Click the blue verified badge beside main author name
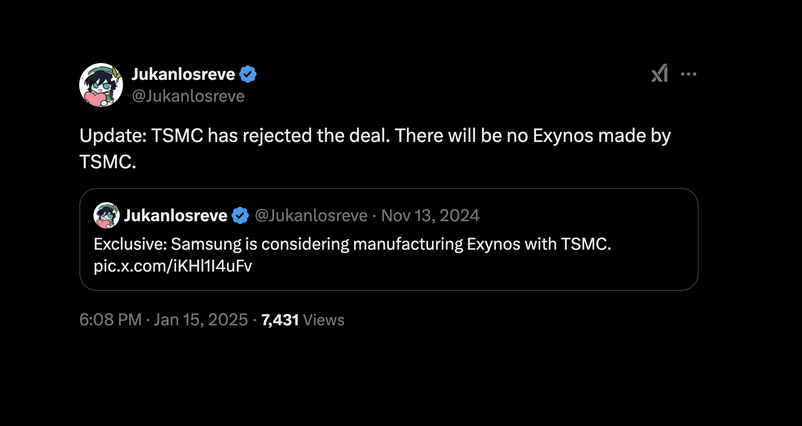 tap(248, 74)
